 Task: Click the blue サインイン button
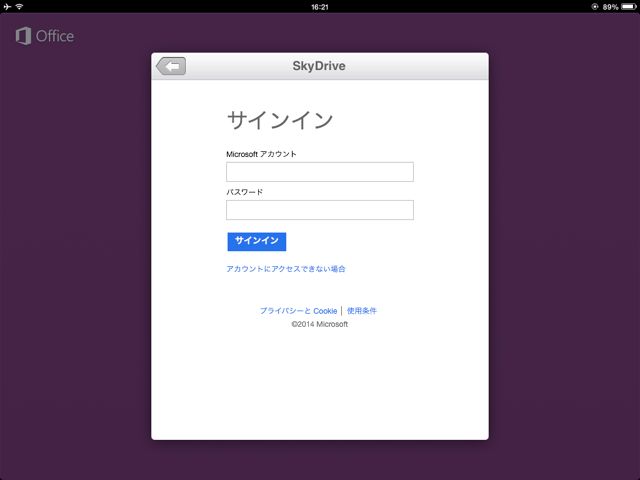click(x=257, y=242)
